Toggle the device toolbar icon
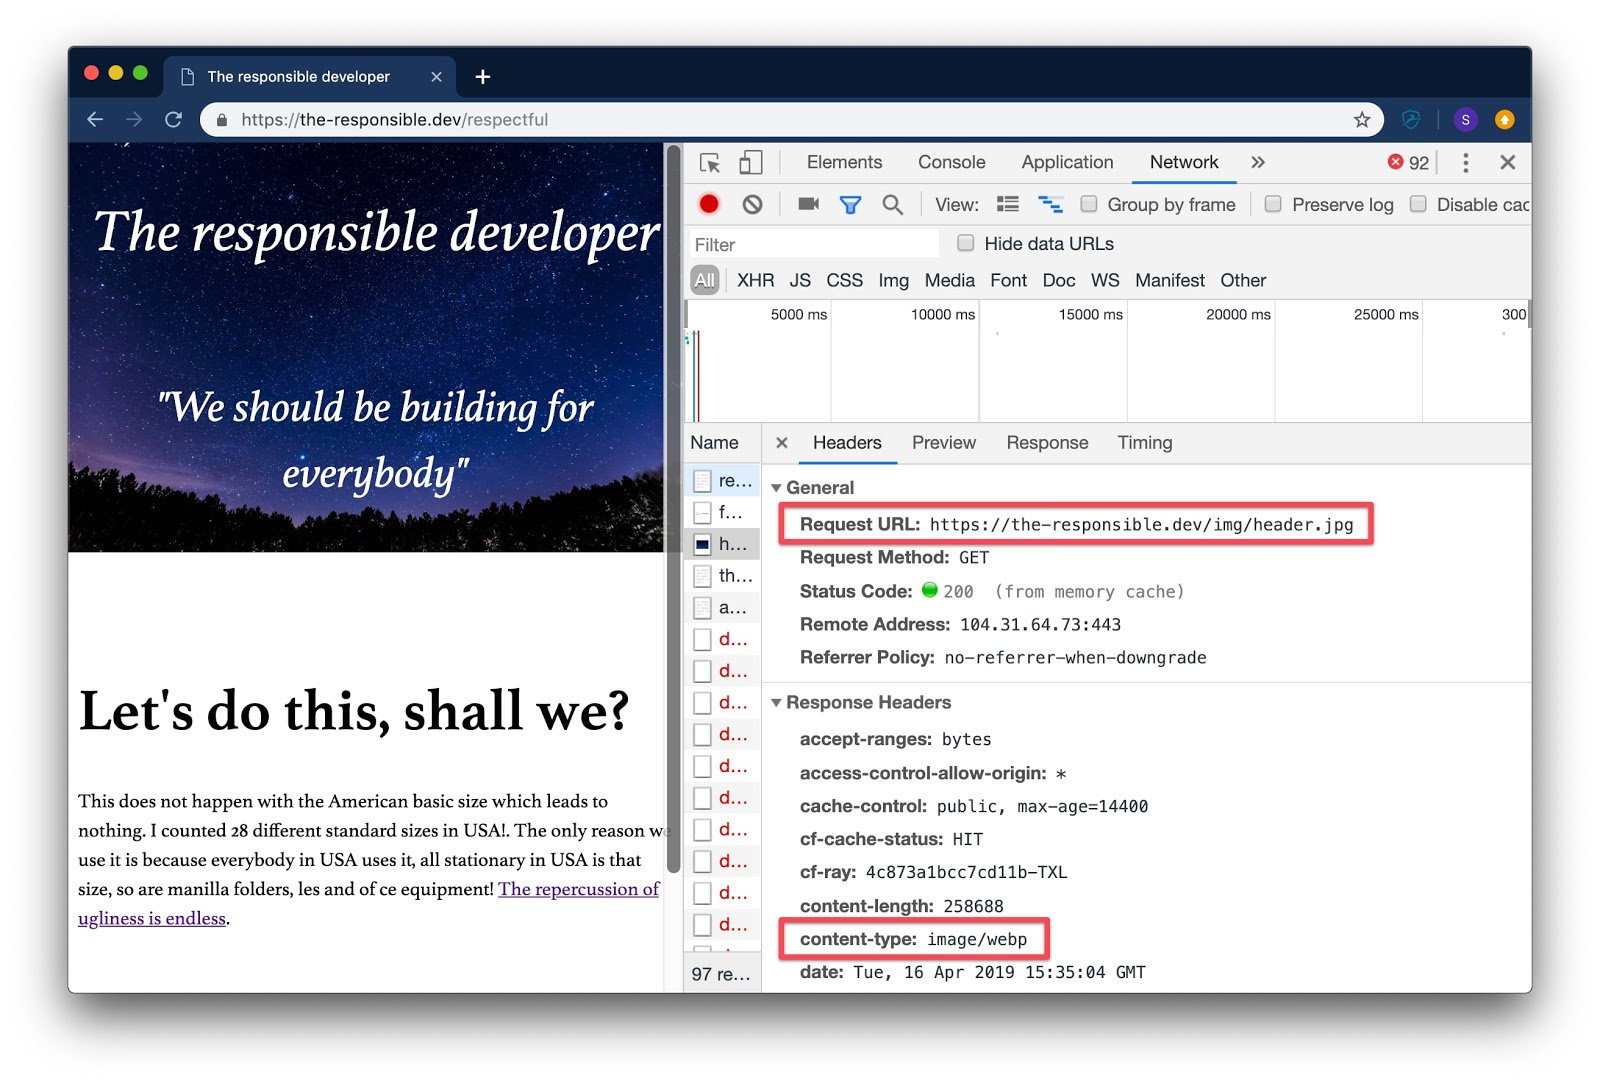 (x=750, y=162)
